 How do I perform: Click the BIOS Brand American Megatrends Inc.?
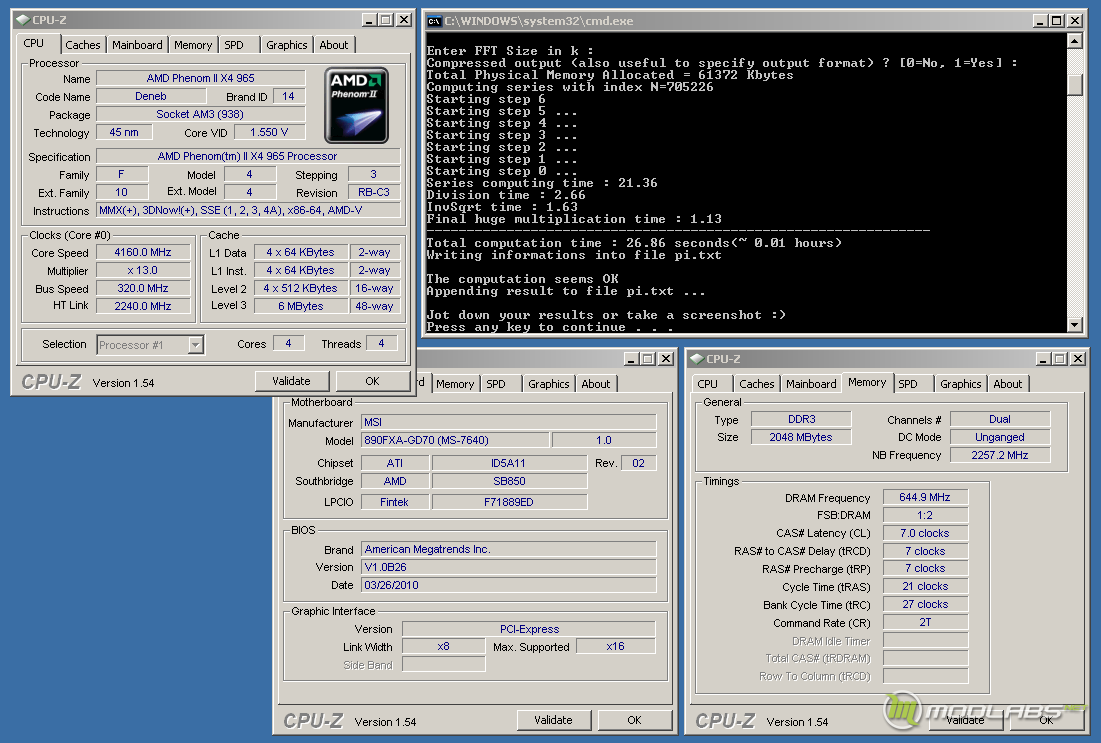pos(509,549)
